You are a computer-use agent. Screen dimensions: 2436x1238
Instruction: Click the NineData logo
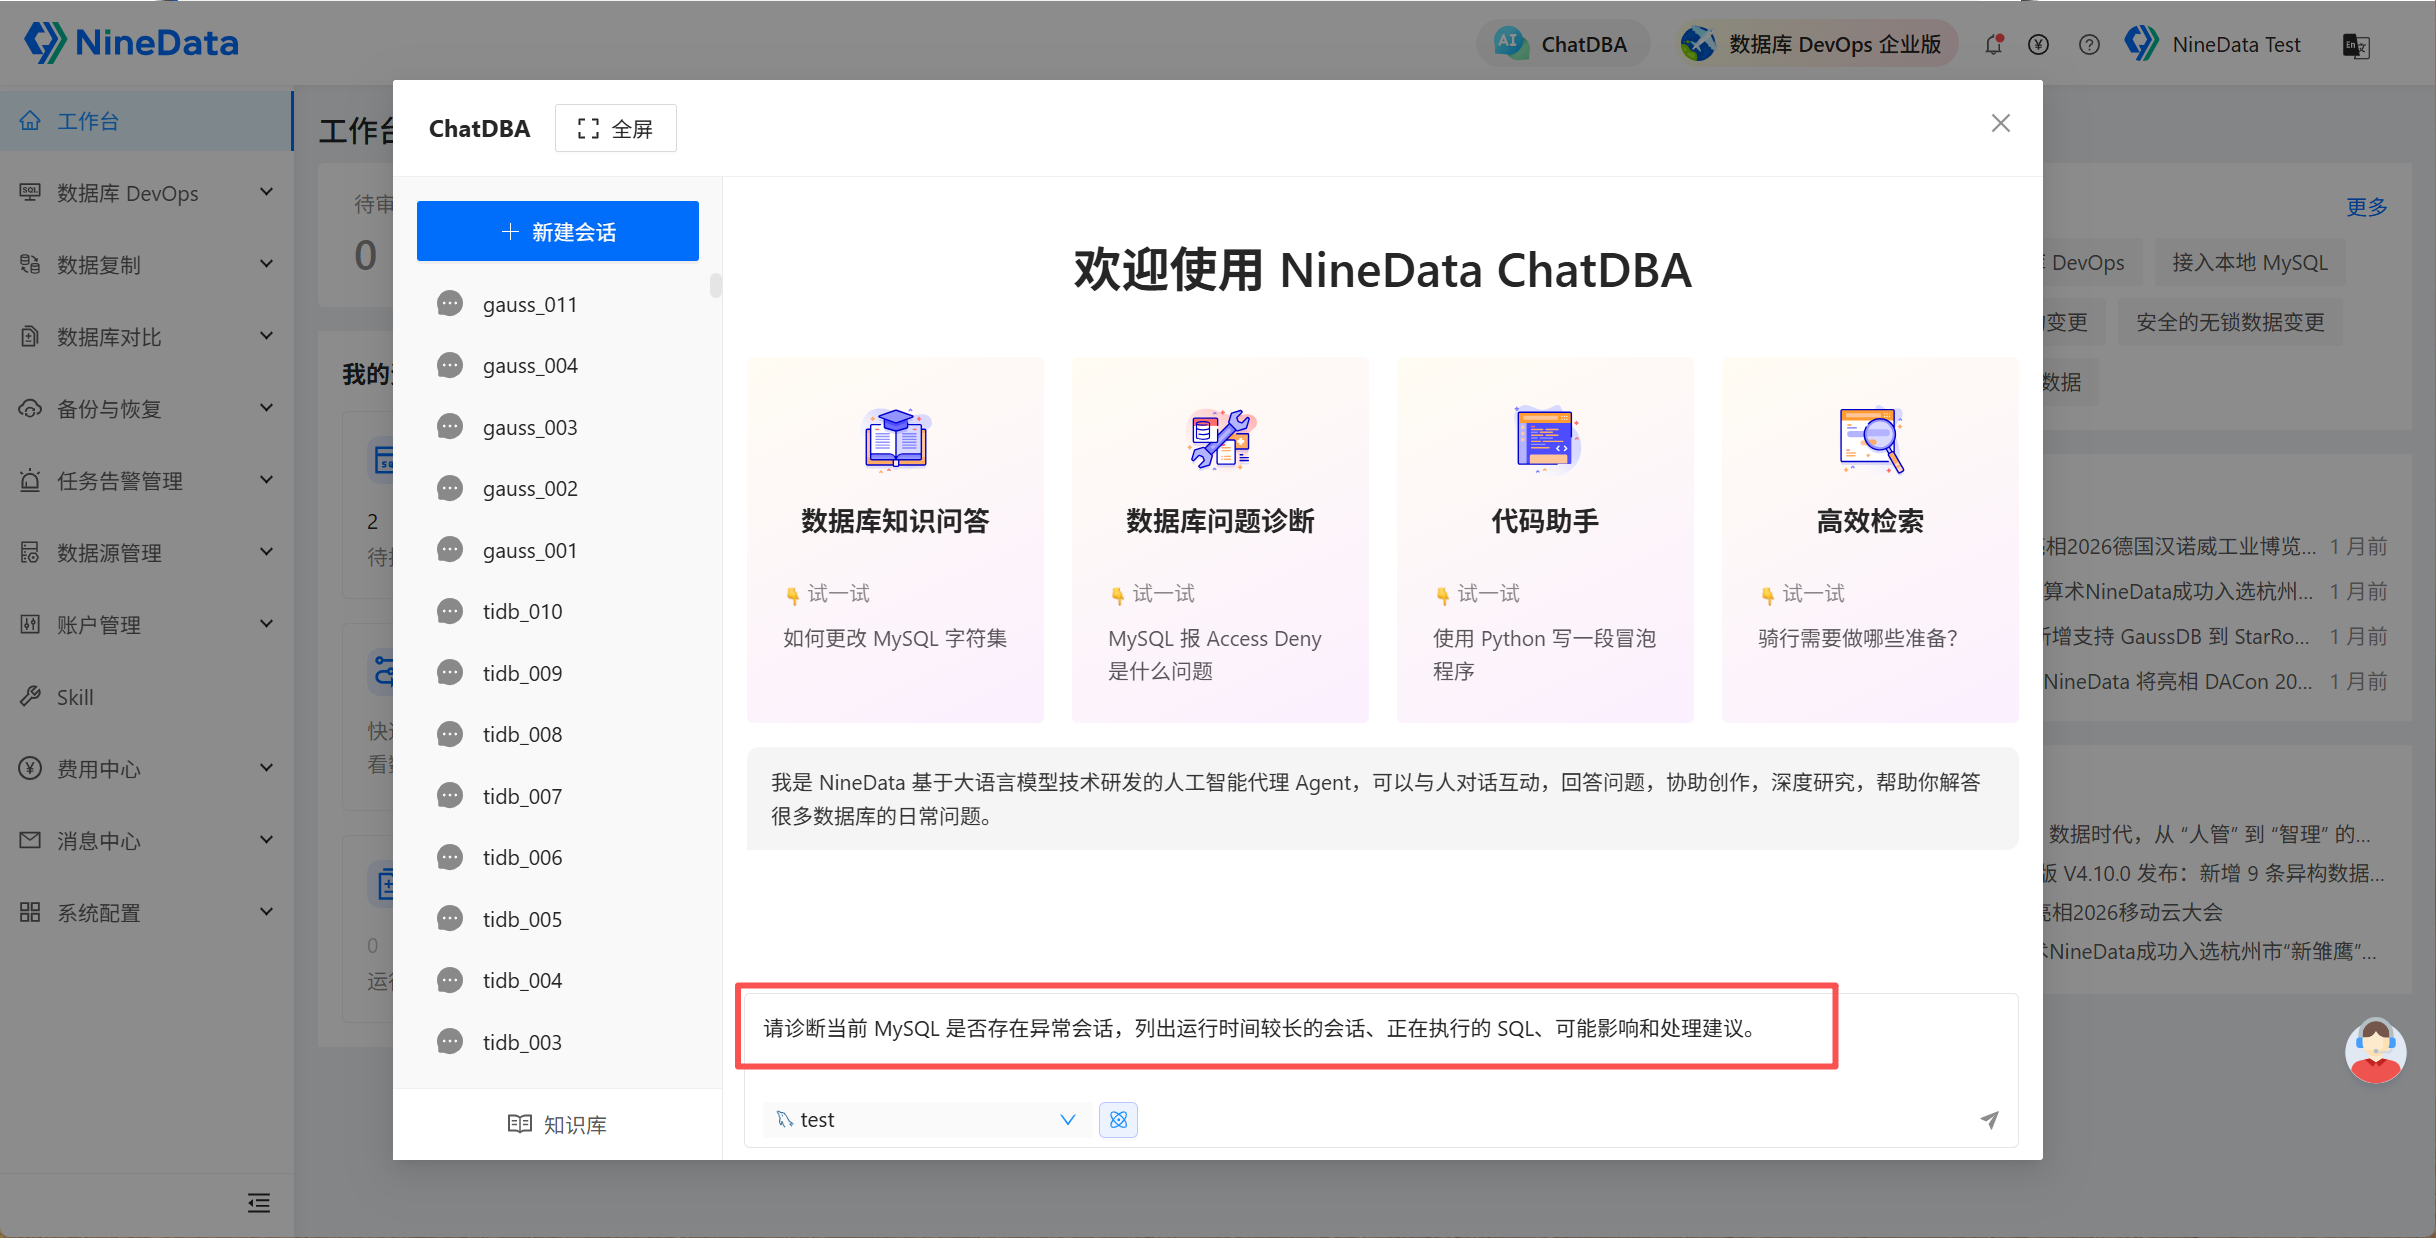point(131,43)
